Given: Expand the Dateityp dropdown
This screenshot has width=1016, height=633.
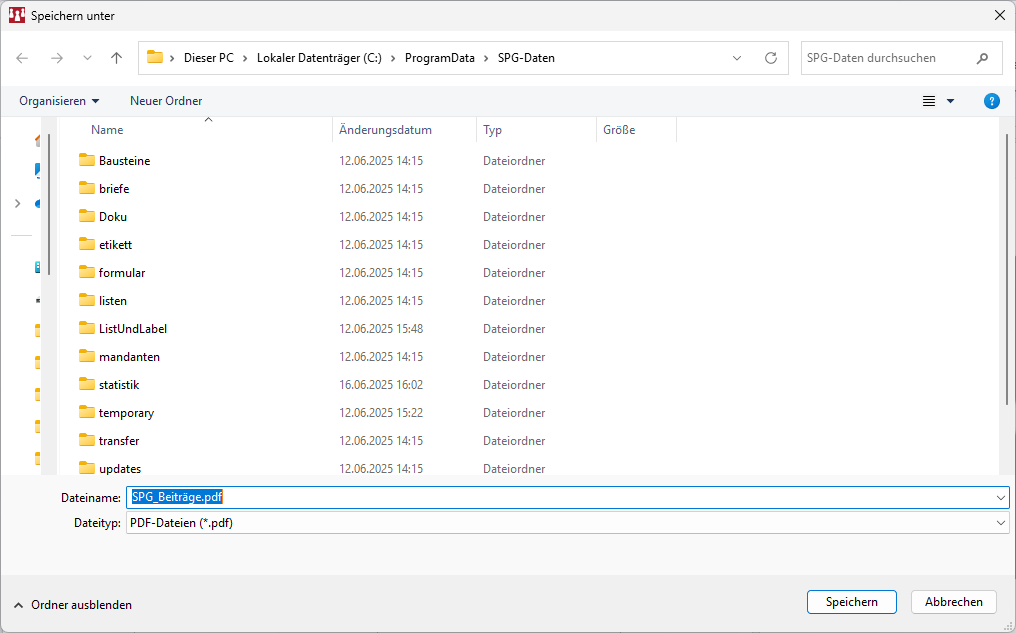Looking at the screenshot, I should pyautogui.click(x=1001, y=523).
